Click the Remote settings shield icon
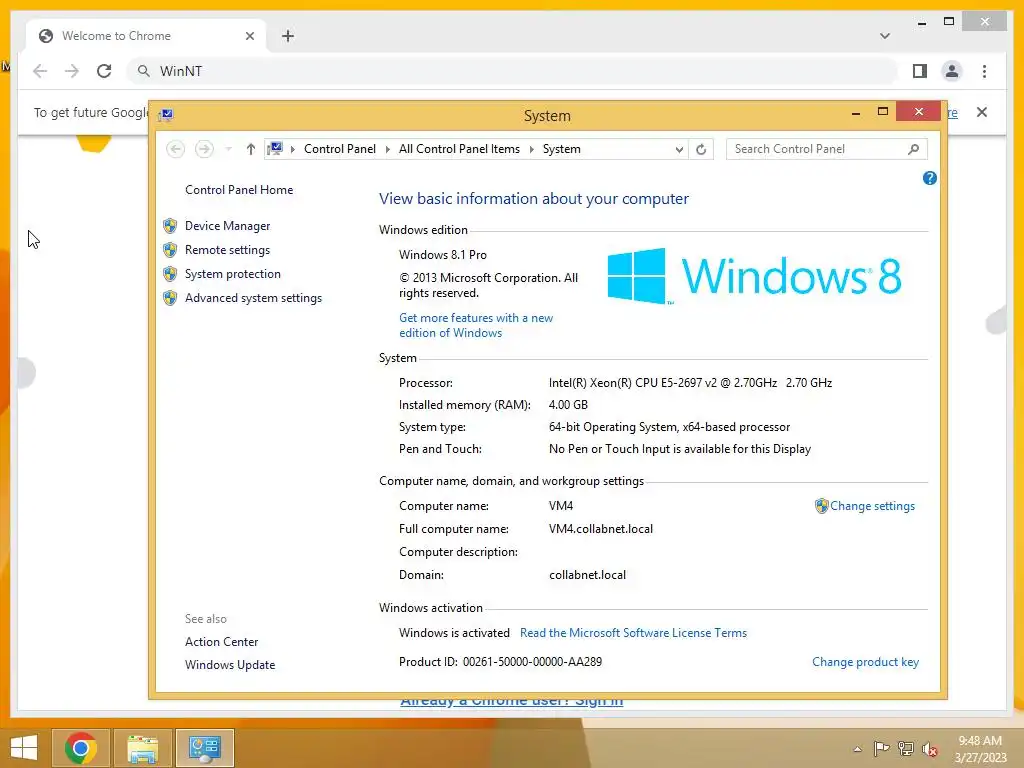This screenshot has height=768, width=1024. 170,250
